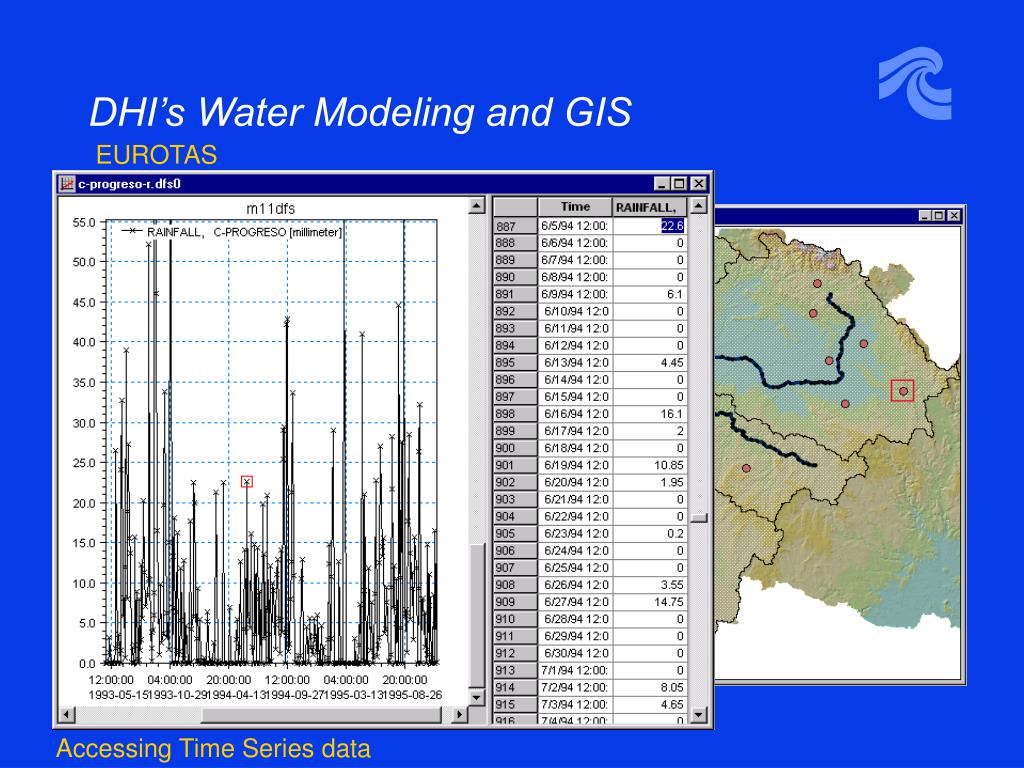
Task: Click the zero rainfall value in row 888
Action: 650,243
